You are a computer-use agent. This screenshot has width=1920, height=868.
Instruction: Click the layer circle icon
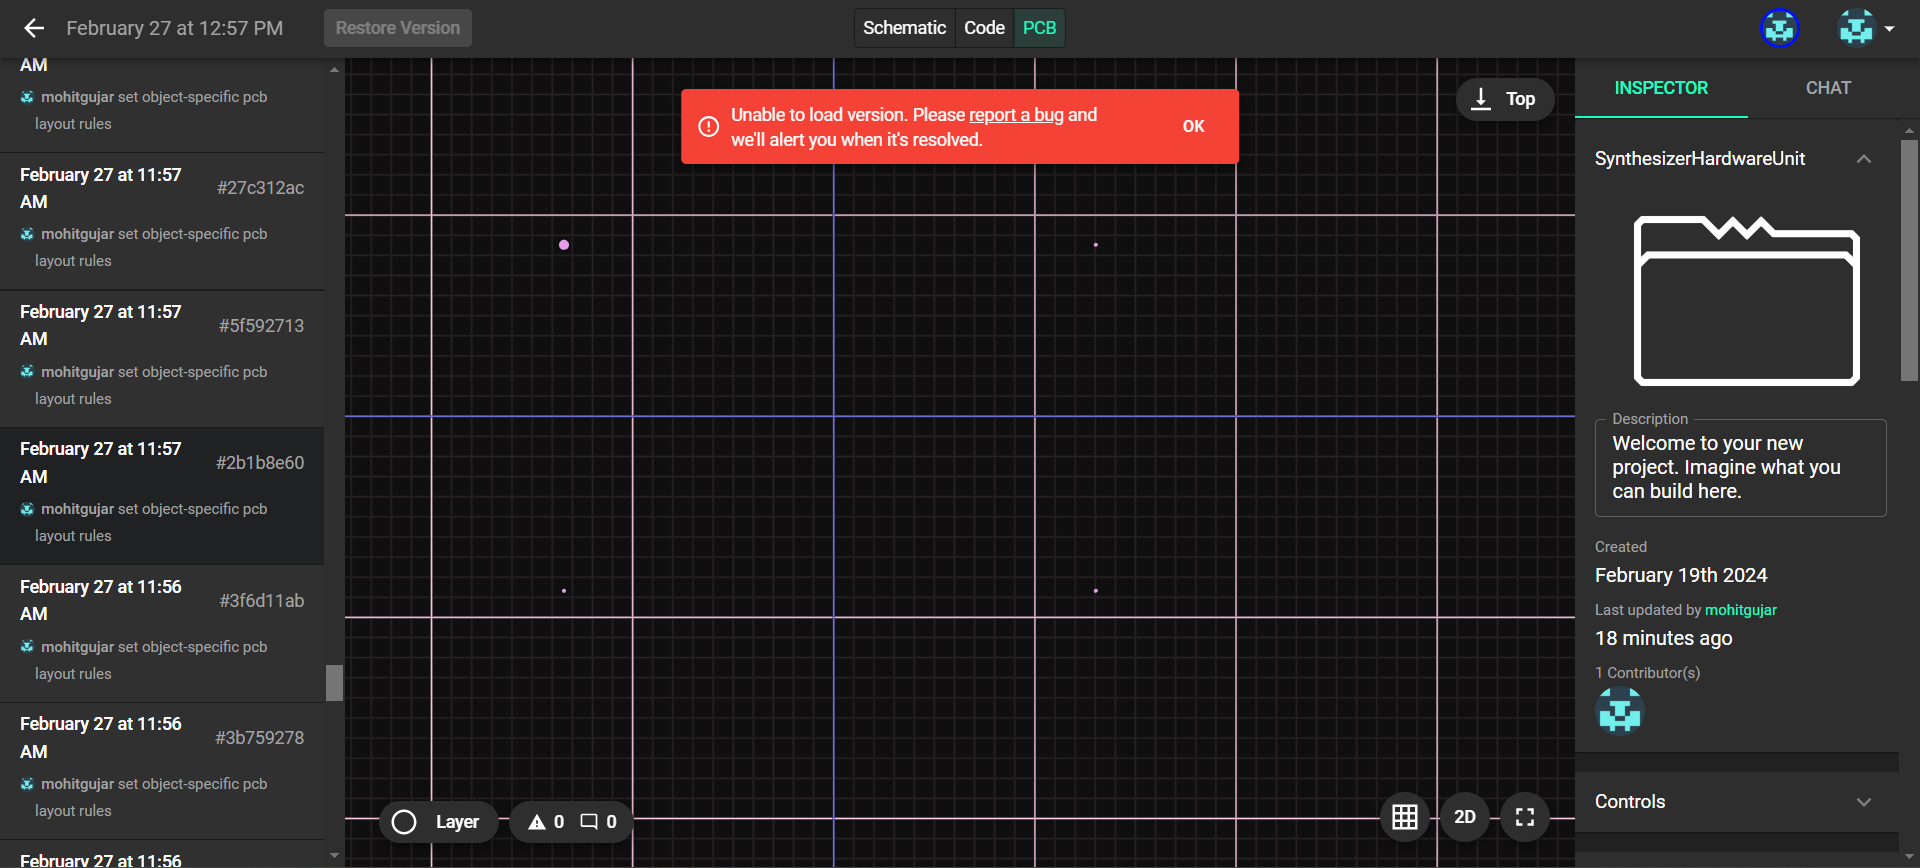(x=404, y=822)
